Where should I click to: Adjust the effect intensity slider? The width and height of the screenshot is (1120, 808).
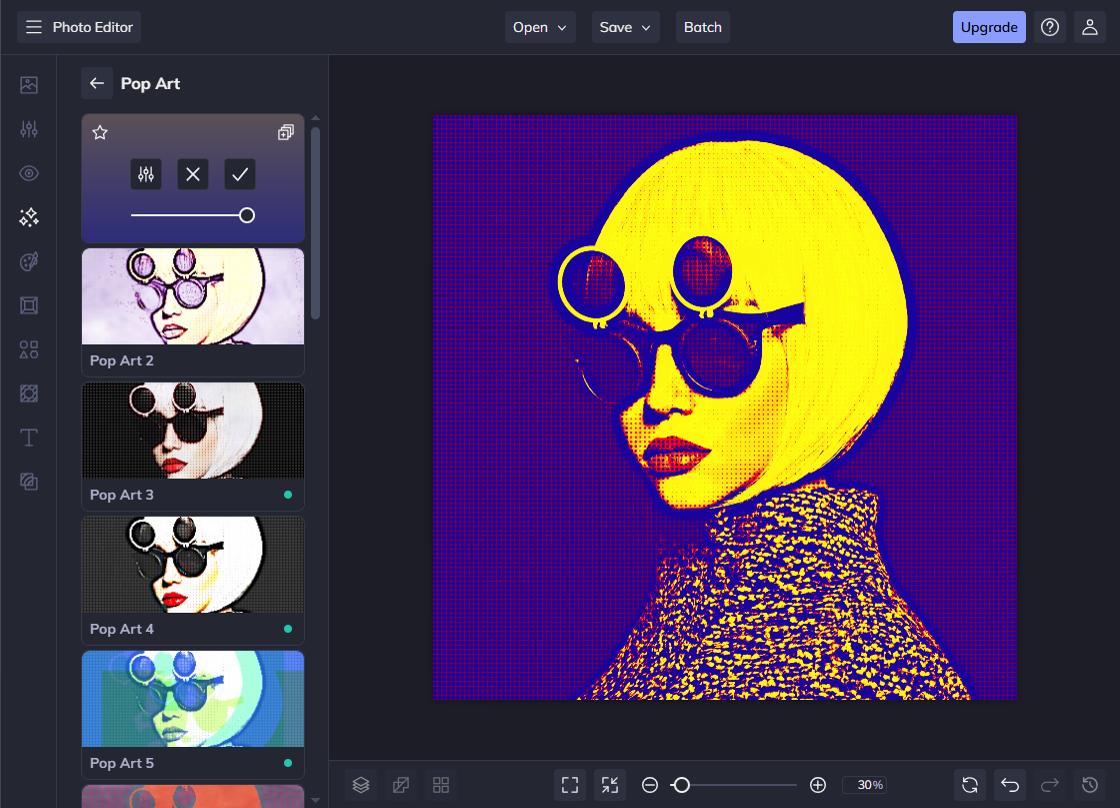tap(247, 215)
